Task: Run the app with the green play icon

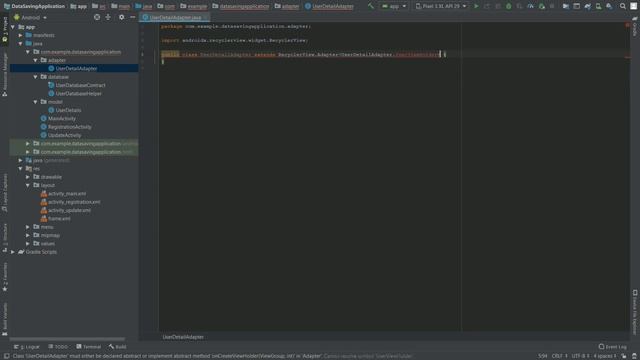Action: click(x=476, y=6)
